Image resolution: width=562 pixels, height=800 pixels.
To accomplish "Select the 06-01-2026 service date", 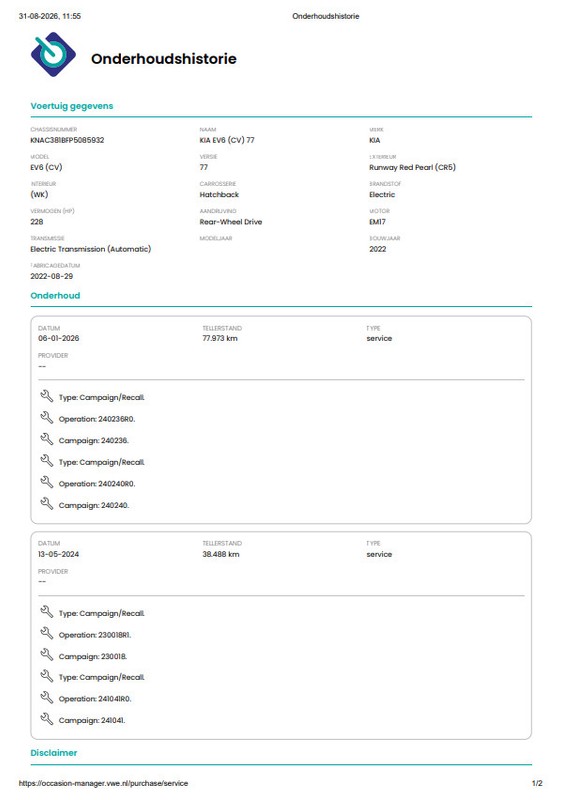I will pos(58,338).
